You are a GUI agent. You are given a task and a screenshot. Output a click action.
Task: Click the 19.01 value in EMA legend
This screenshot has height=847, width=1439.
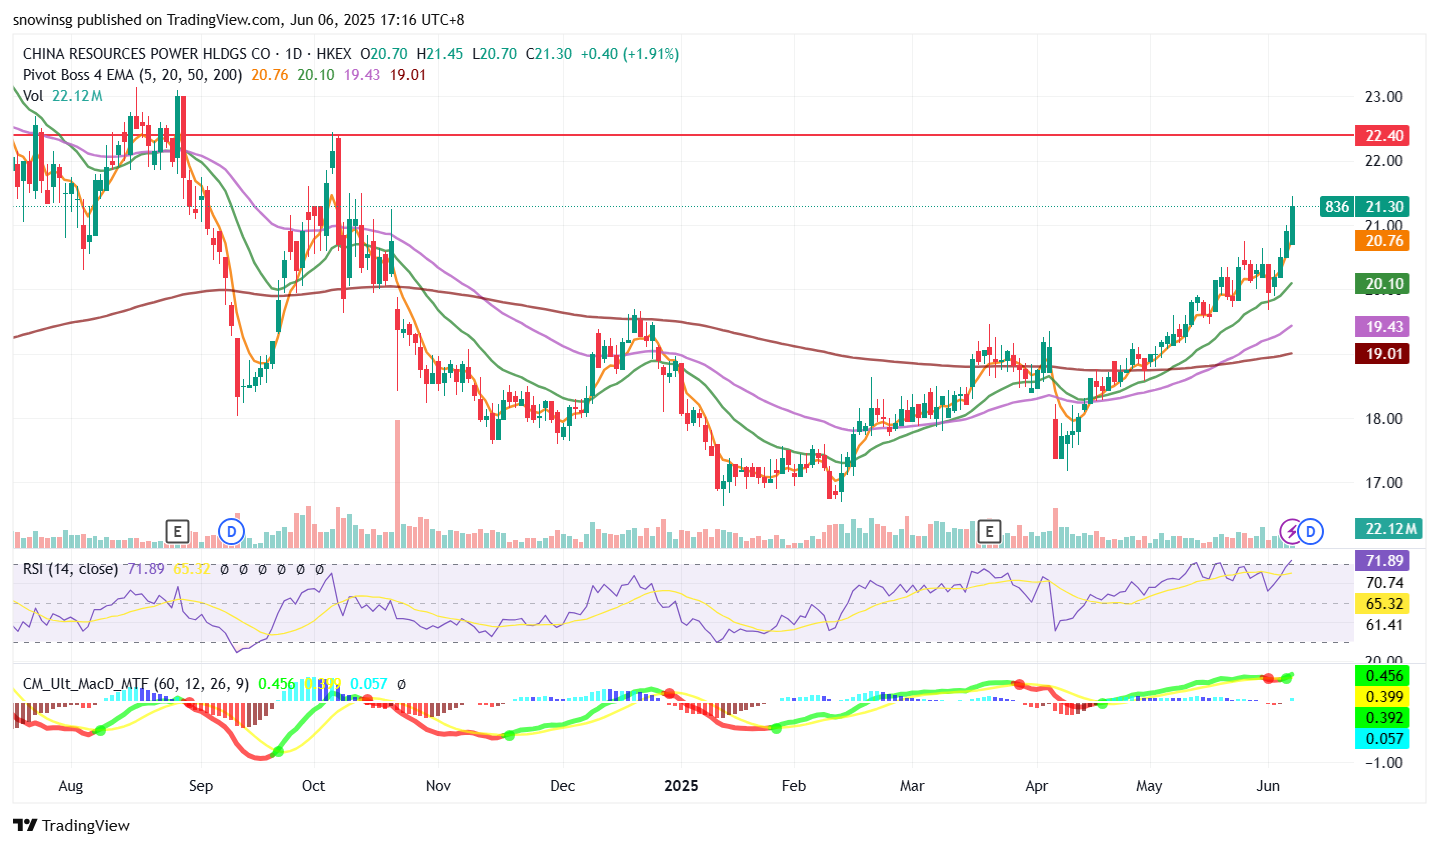[408, 75]
